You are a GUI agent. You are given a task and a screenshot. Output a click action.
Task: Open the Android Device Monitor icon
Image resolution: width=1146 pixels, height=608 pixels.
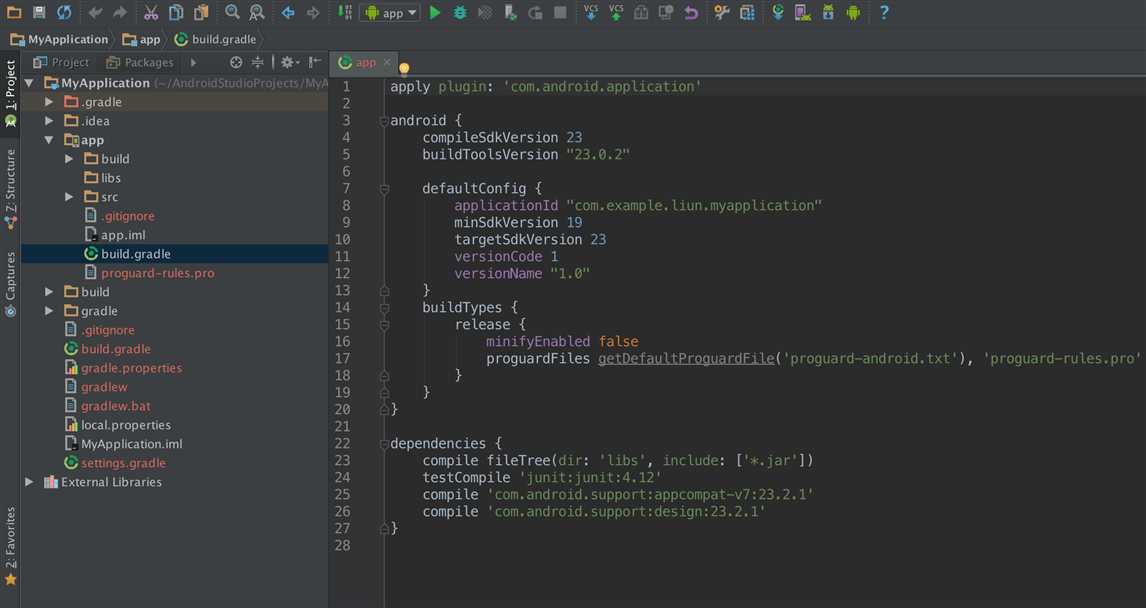point(853,12)
